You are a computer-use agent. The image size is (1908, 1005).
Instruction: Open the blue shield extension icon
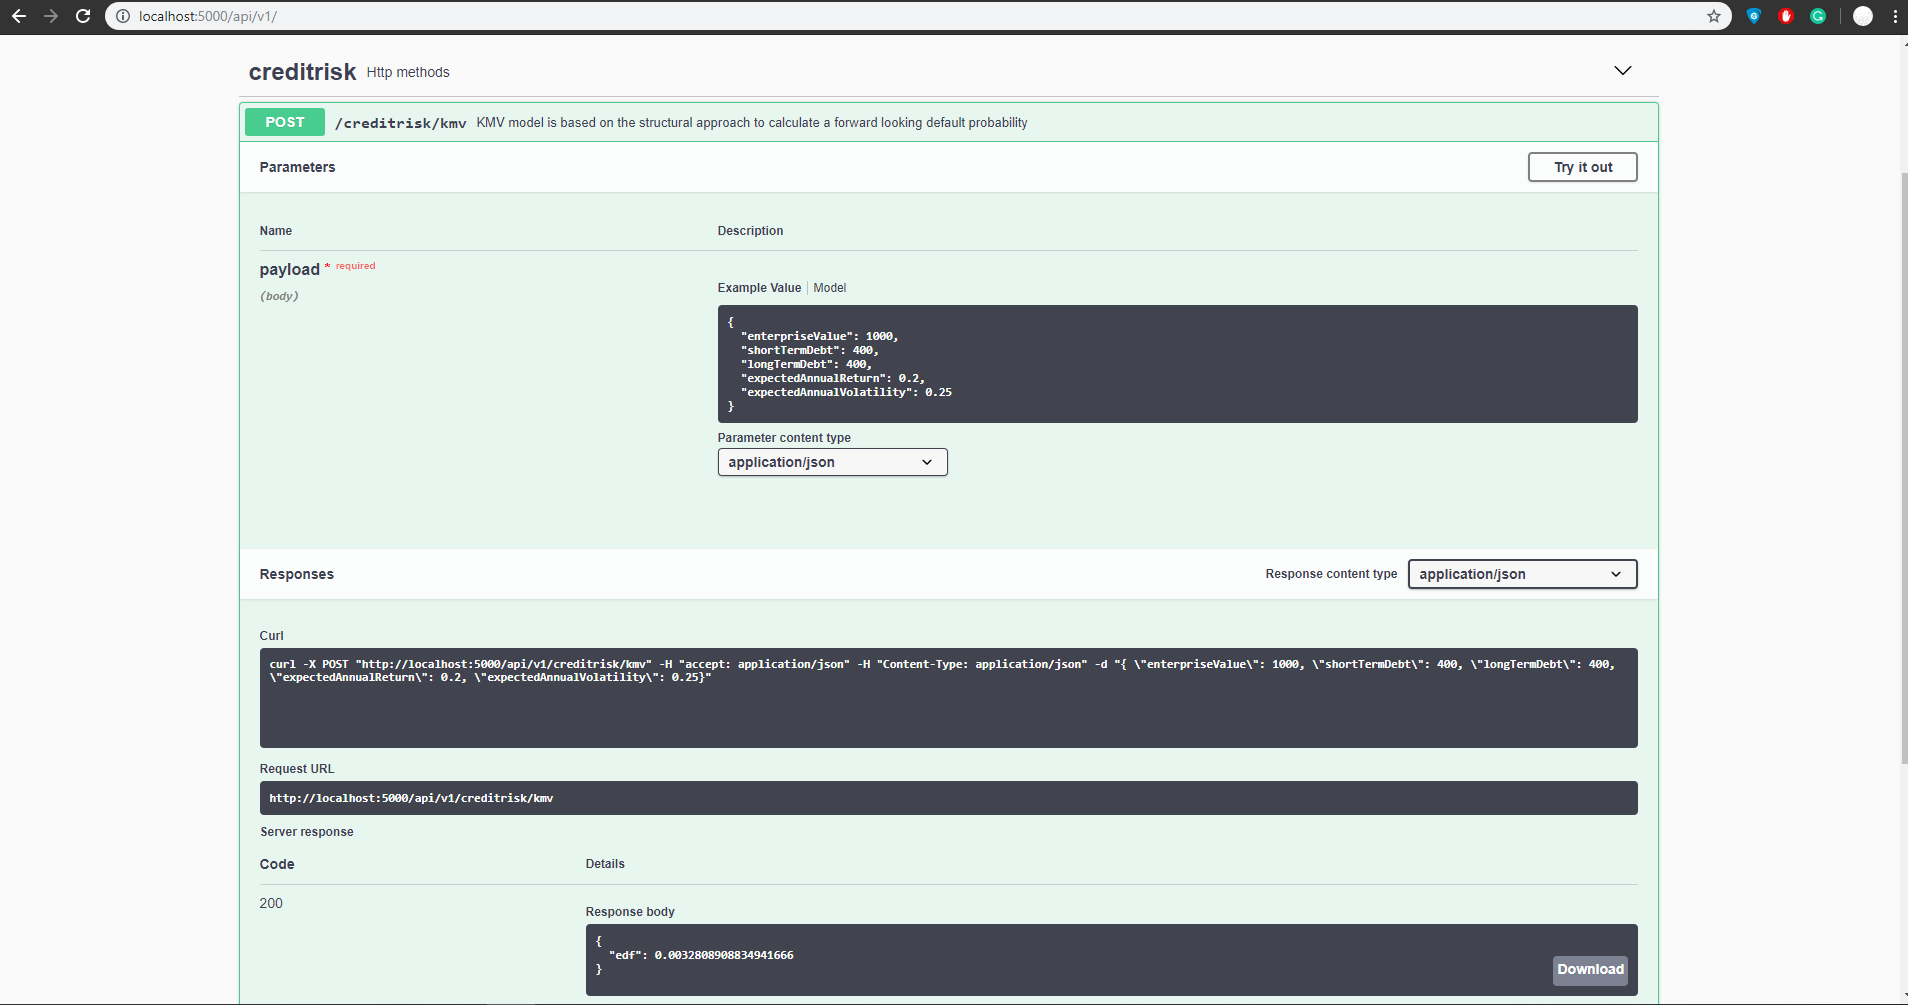coord(1753,16)
